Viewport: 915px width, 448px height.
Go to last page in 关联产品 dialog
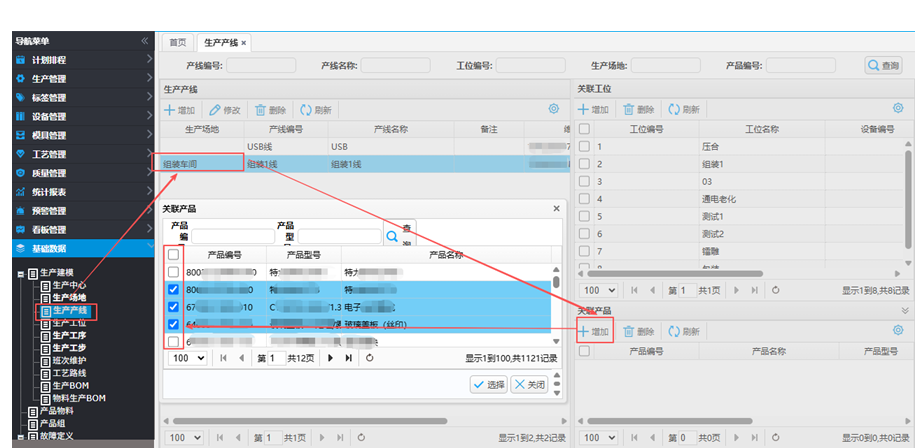click(348, 358)
